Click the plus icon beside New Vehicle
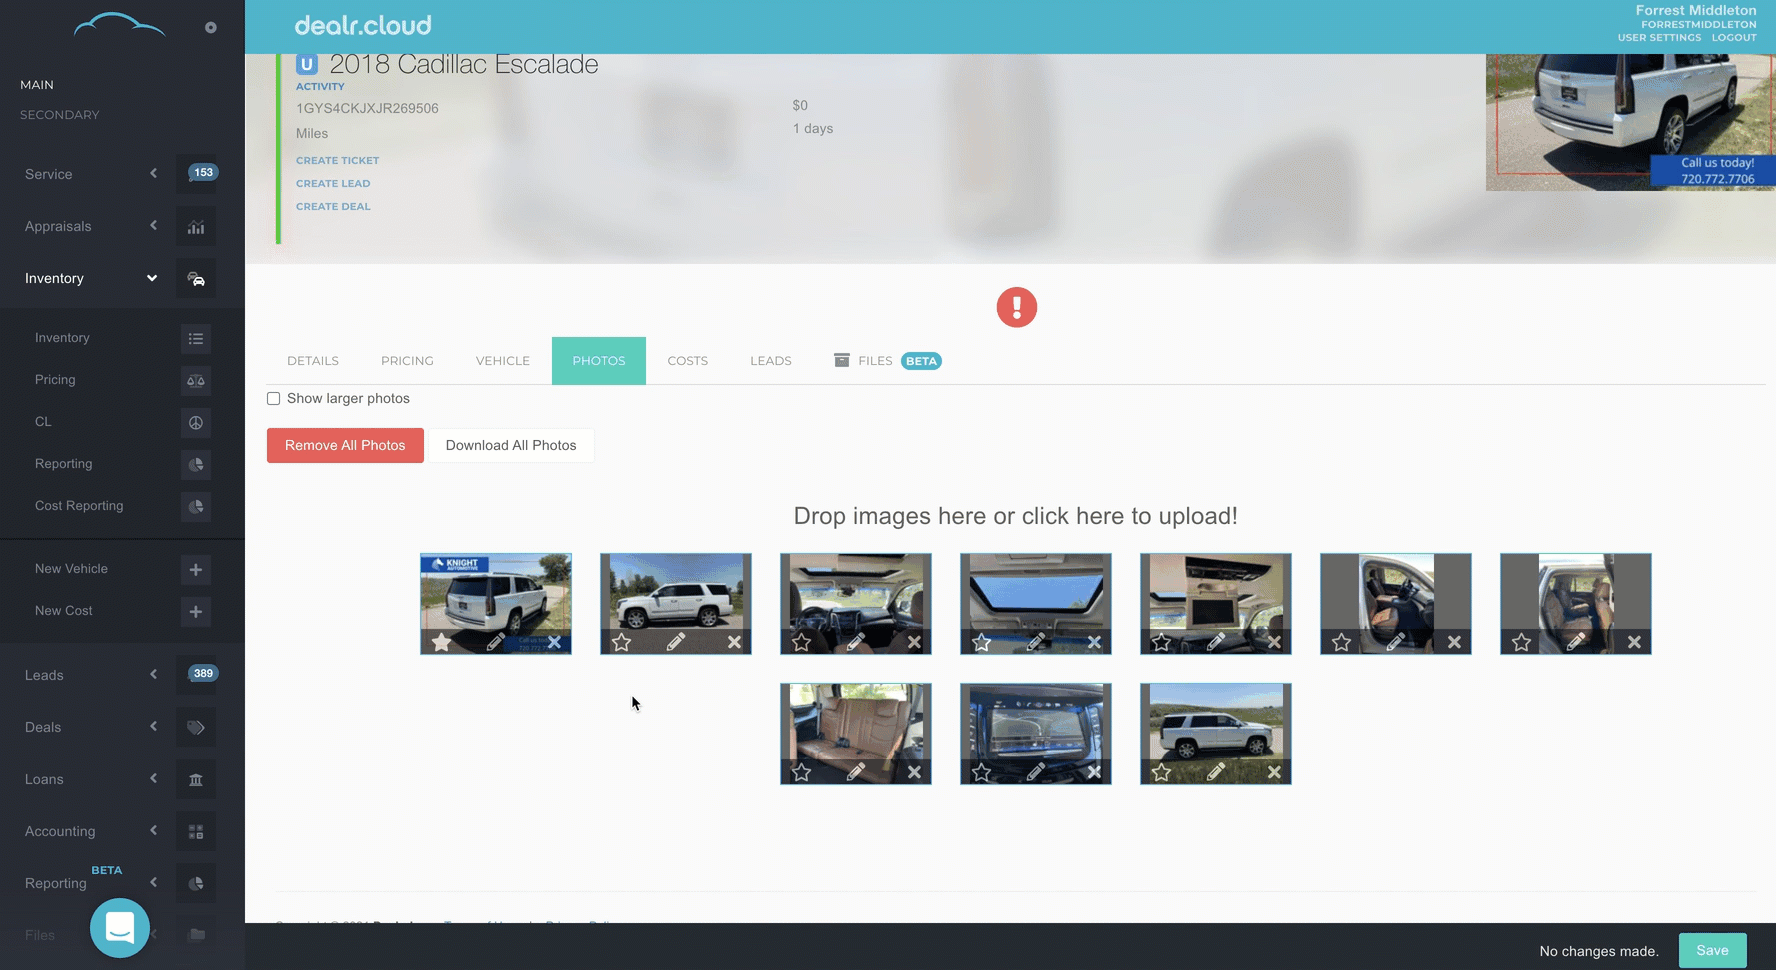 coord(196,570)
